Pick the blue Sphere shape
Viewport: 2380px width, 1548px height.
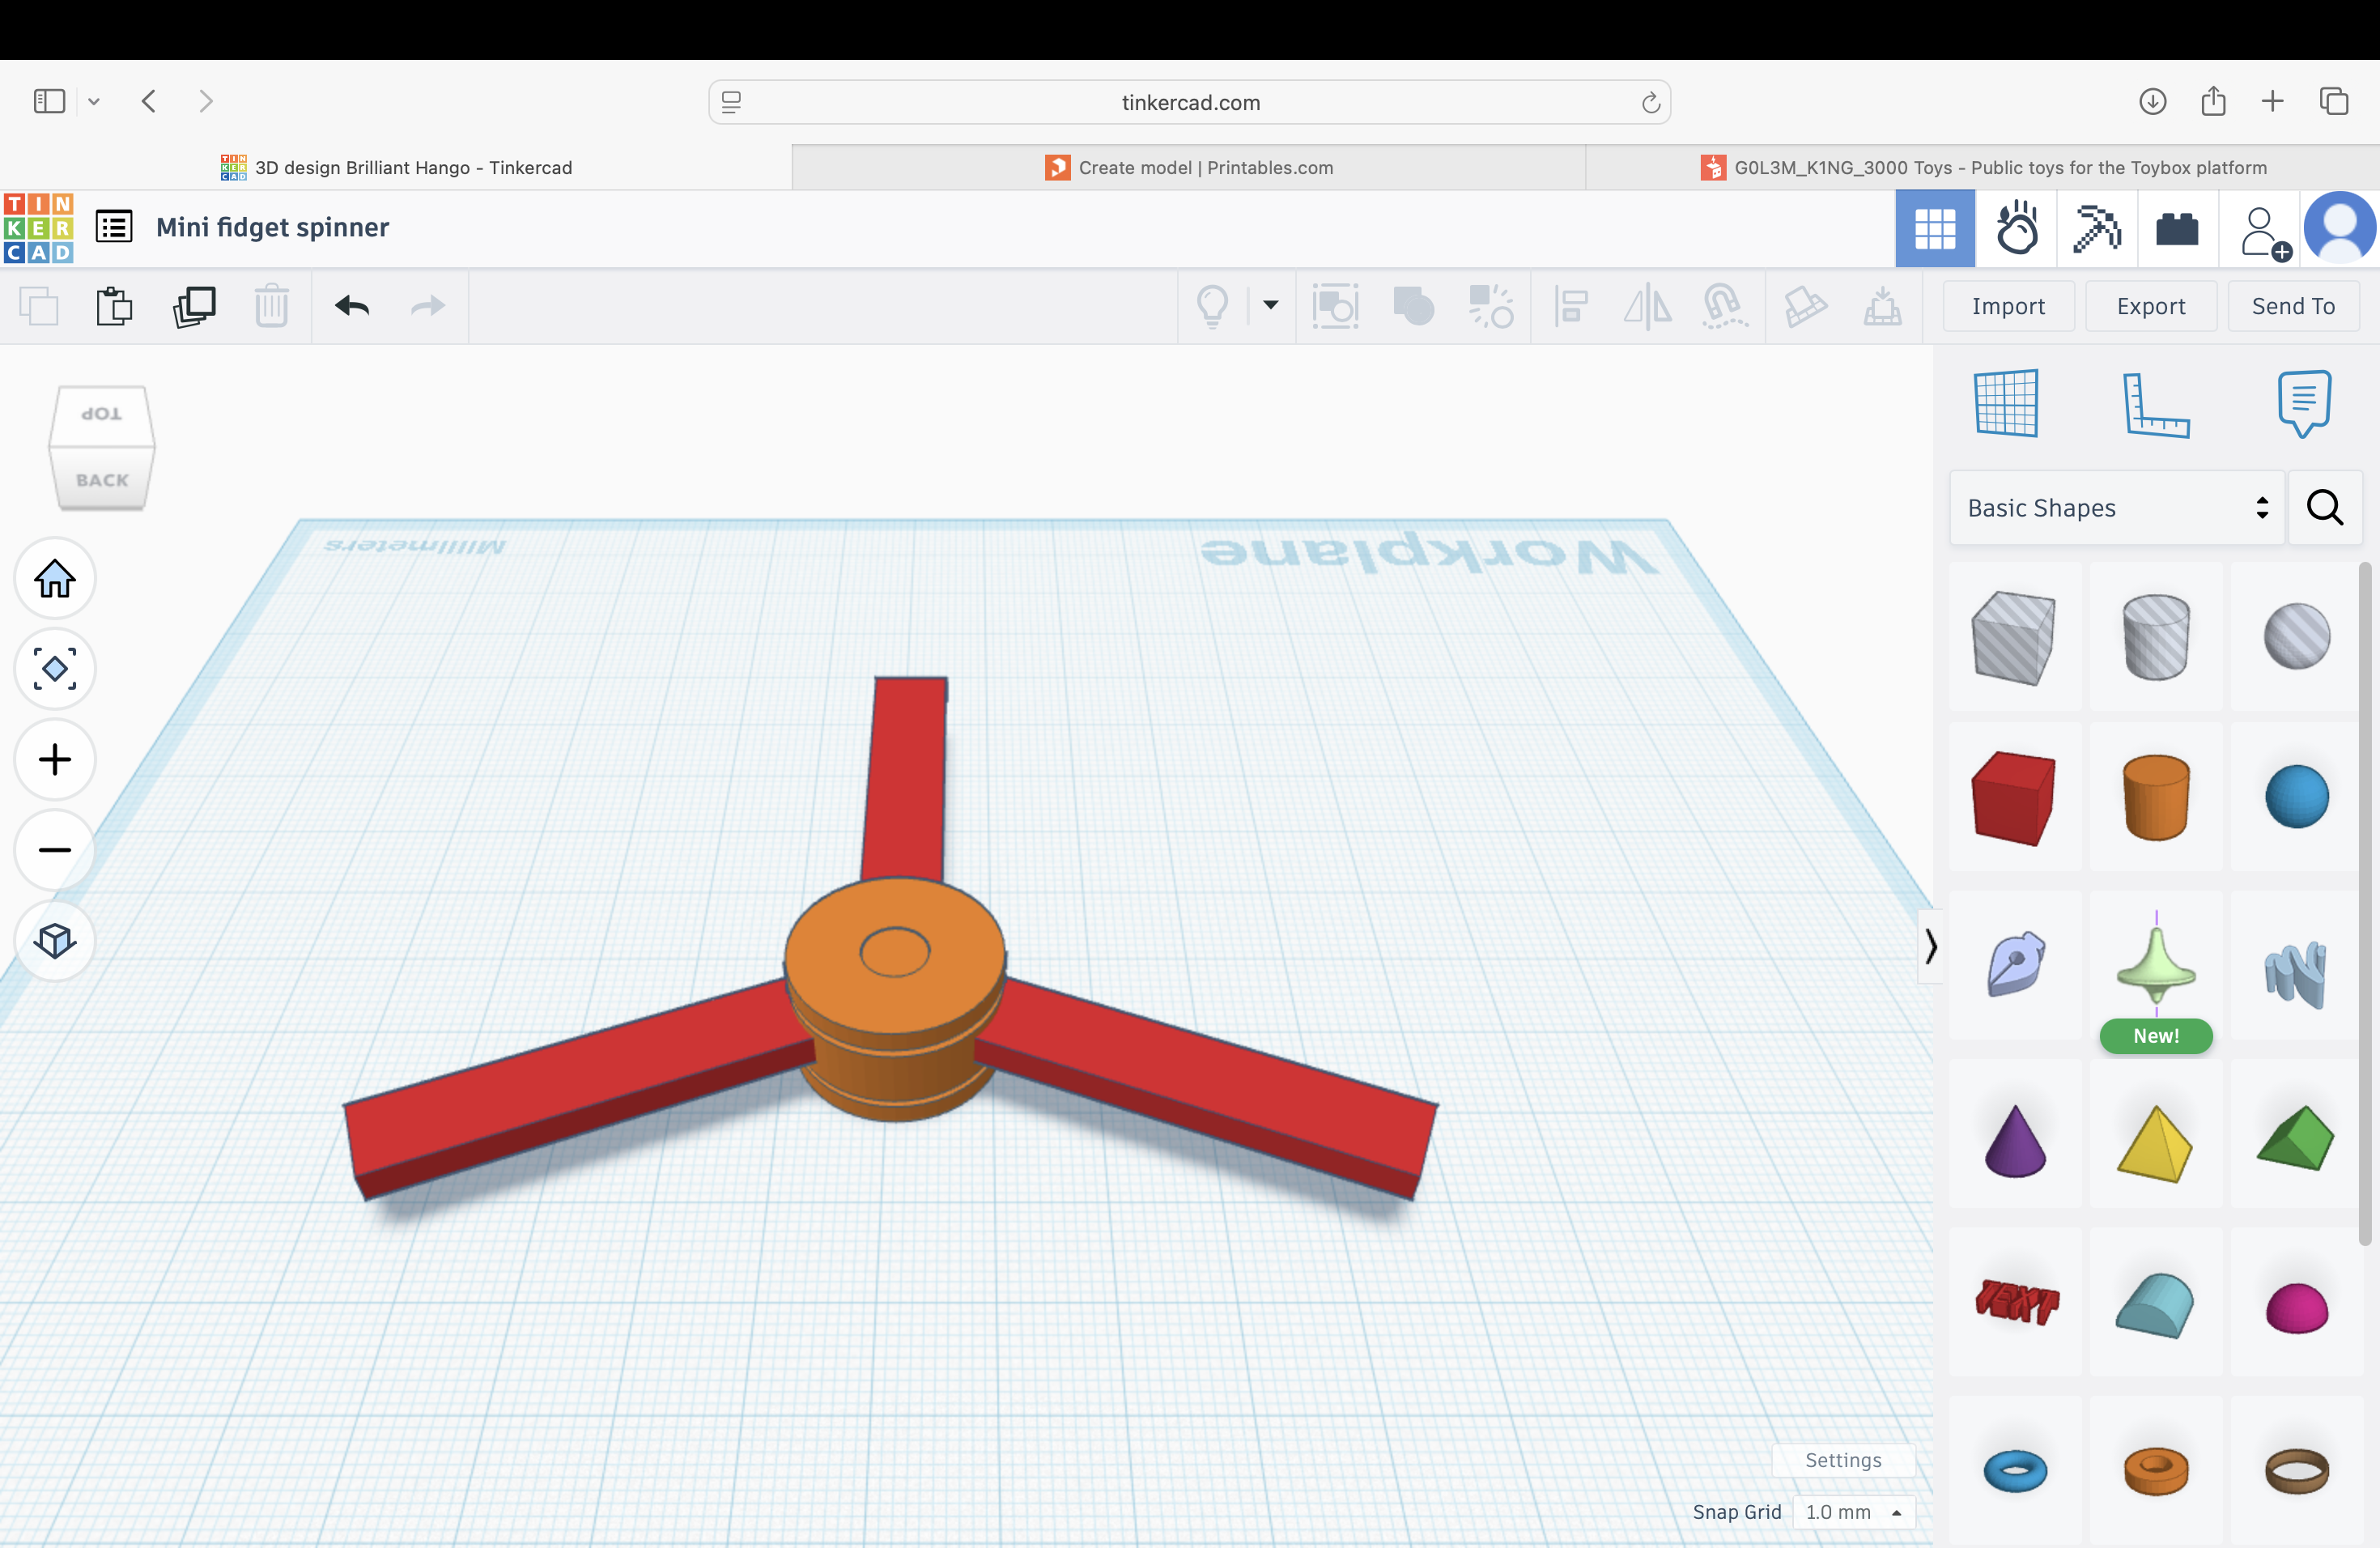[2297, 797]
